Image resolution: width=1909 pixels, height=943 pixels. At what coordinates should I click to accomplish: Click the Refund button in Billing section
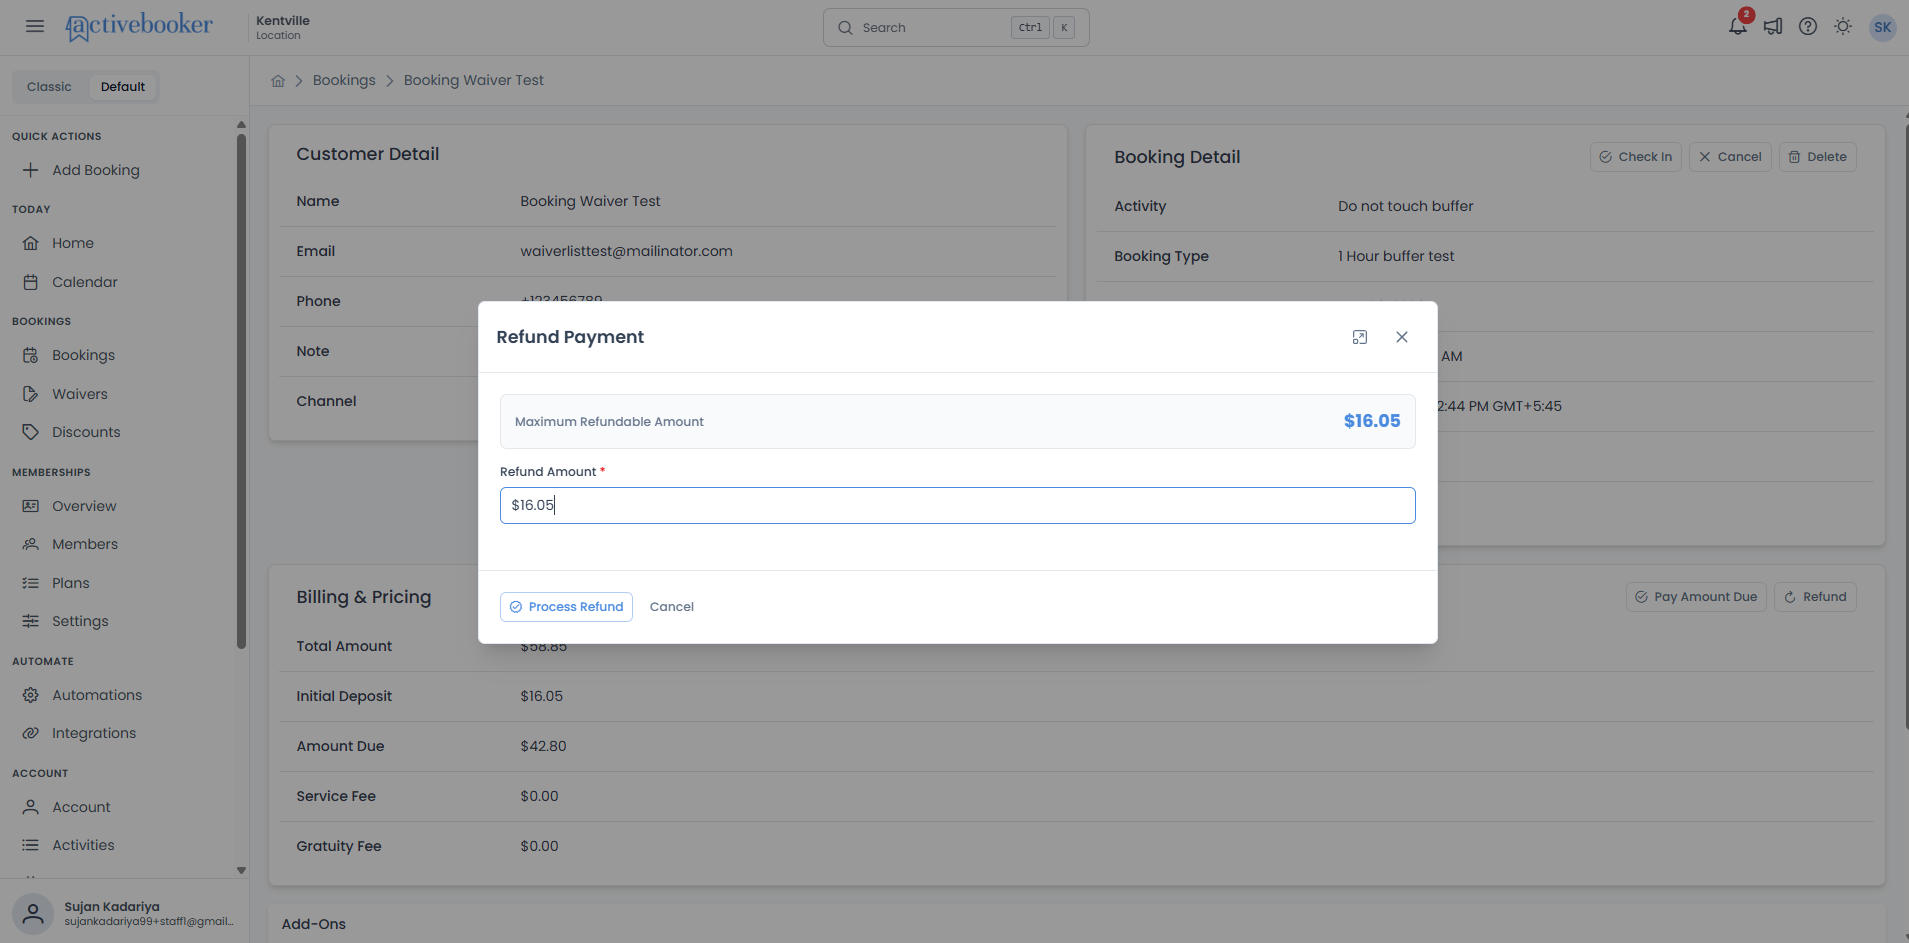[1815, 597]
